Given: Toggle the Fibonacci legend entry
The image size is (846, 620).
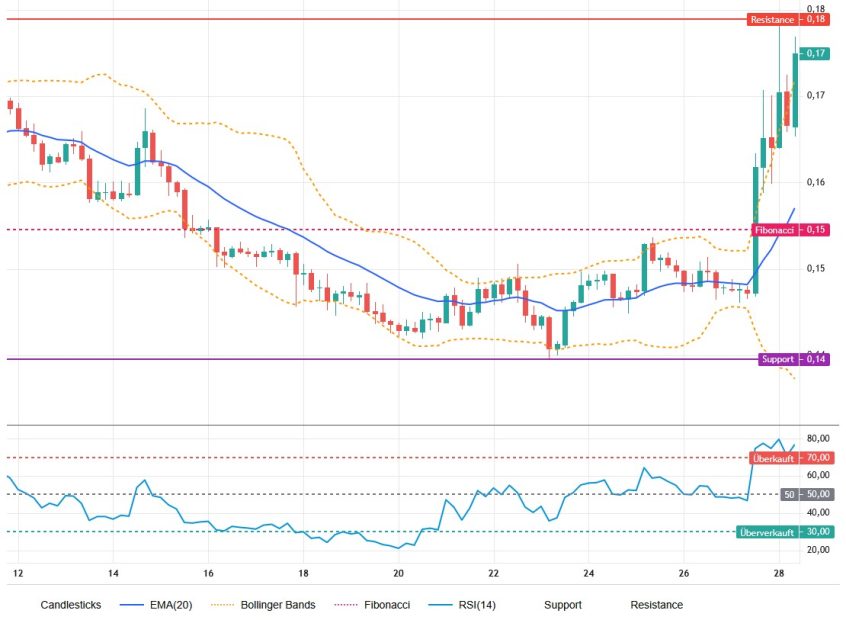Looking at the screenshot, I should 372,605.
